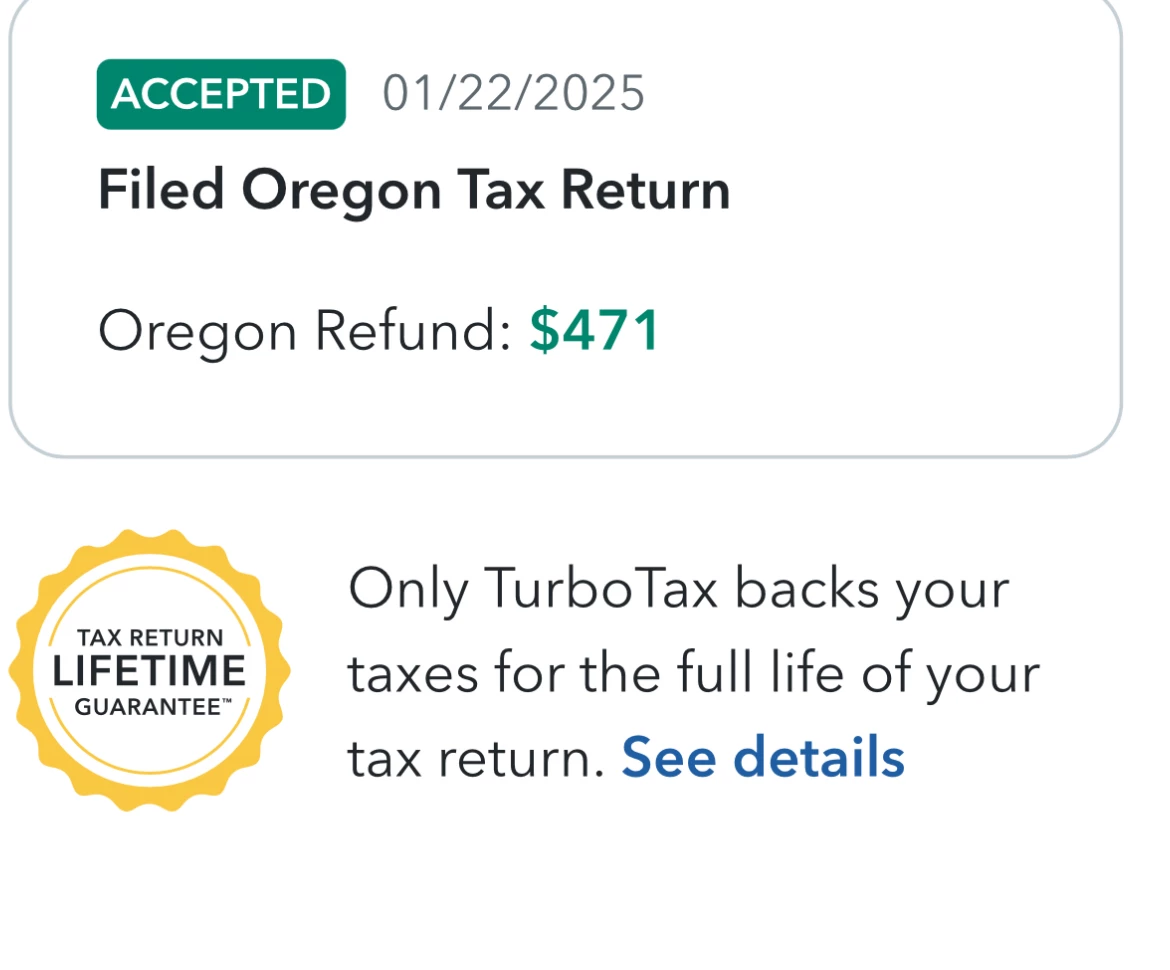This screenshot has height=970, width=1170.
Task: Select the TurboTax guarantee promotional text
Action: 690,672
